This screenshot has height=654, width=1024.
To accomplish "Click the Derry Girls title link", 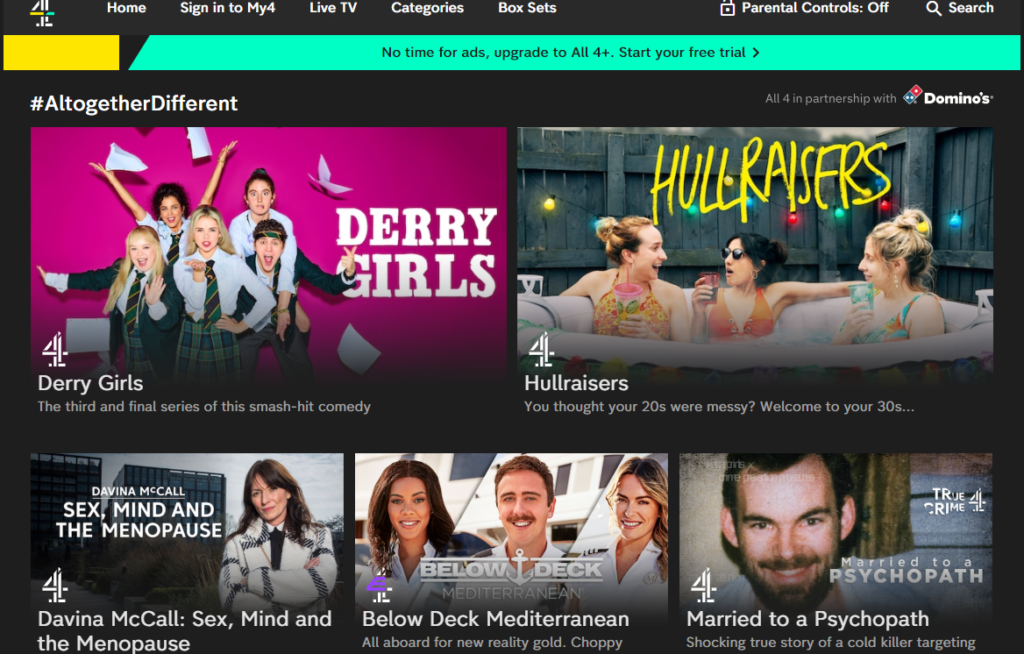I will click(x=90, y=384).
